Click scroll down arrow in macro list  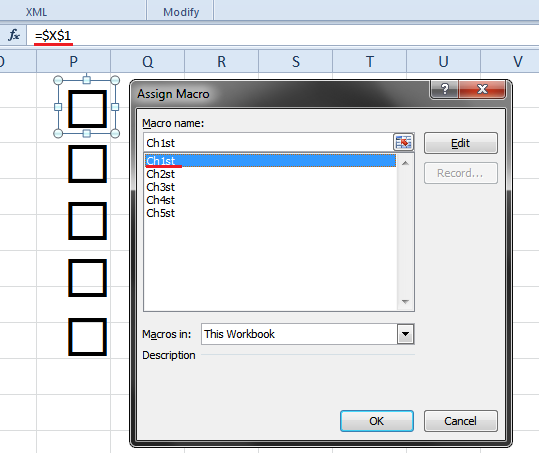tap(405, 302)
